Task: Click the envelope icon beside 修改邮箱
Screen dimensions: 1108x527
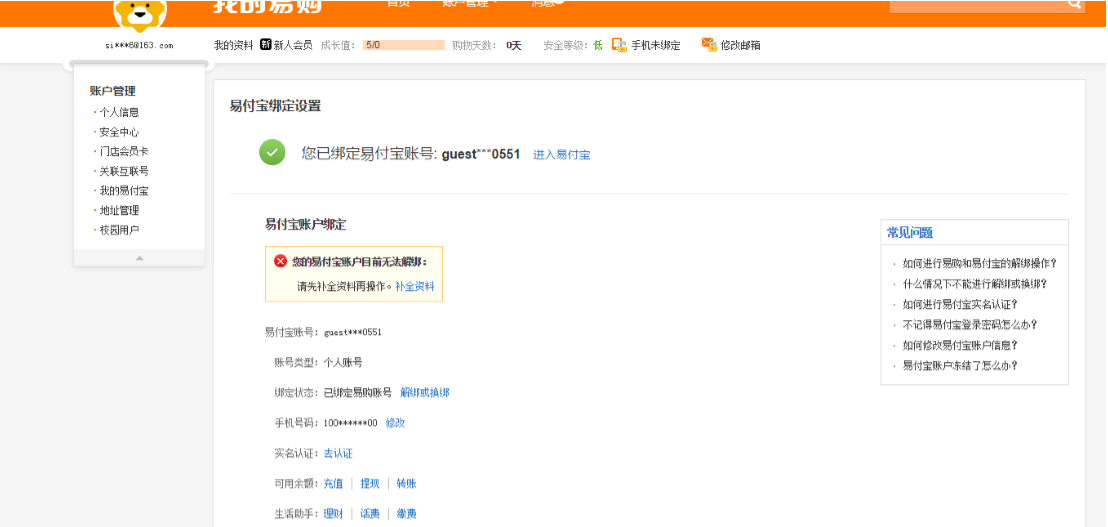Action: pyautogui.click(x=709, y=45)
